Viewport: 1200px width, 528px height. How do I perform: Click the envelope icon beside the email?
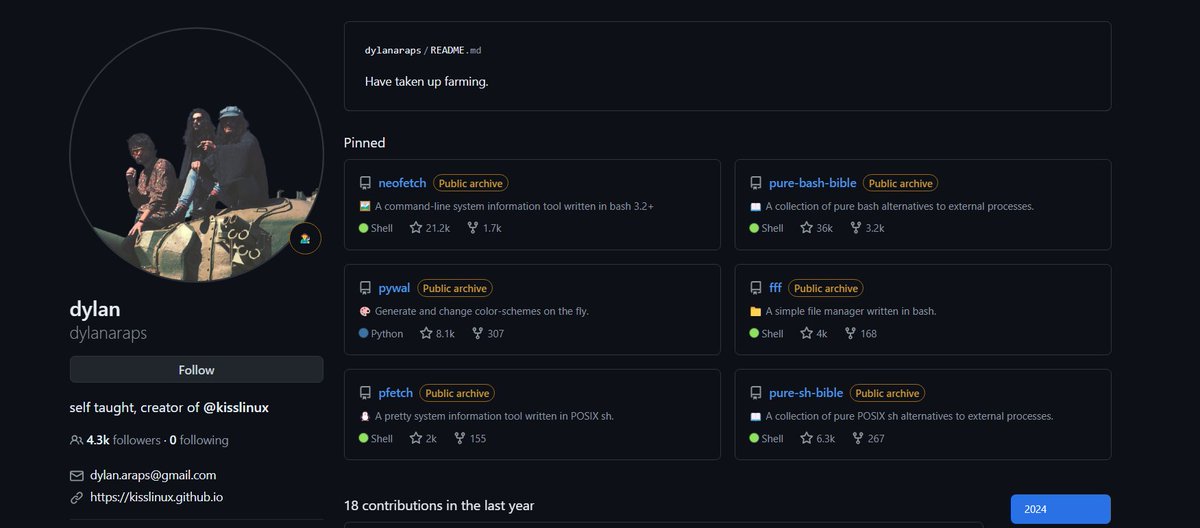[76, 476]
